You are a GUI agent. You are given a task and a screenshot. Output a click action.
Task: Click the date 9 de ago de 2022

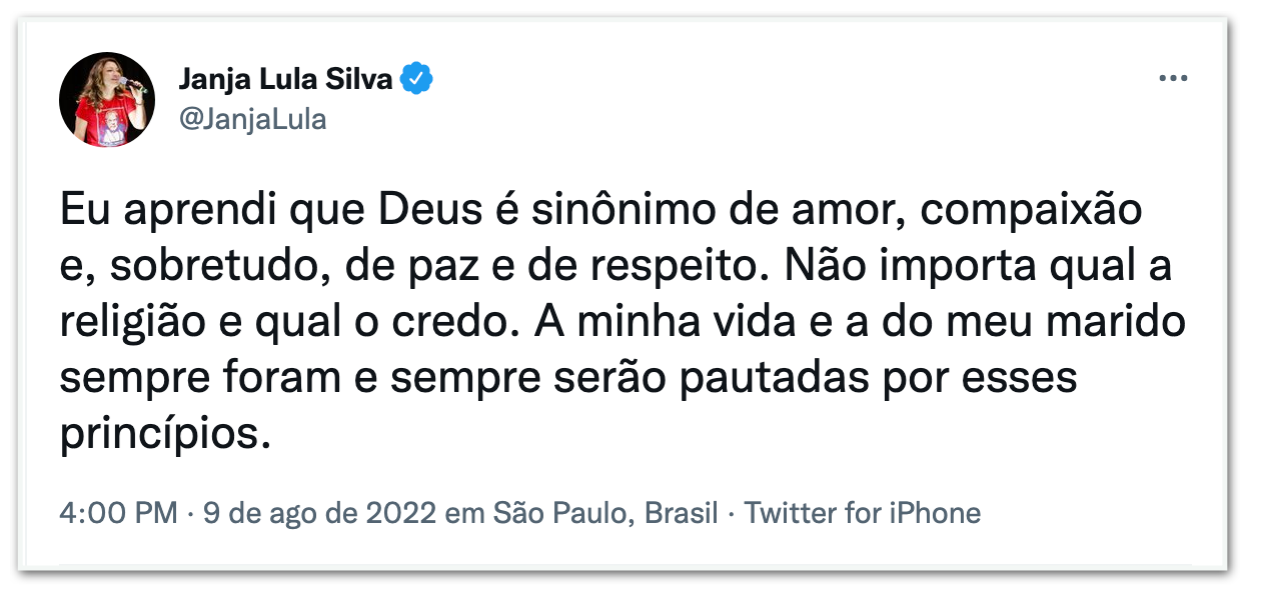coord(319,514)
